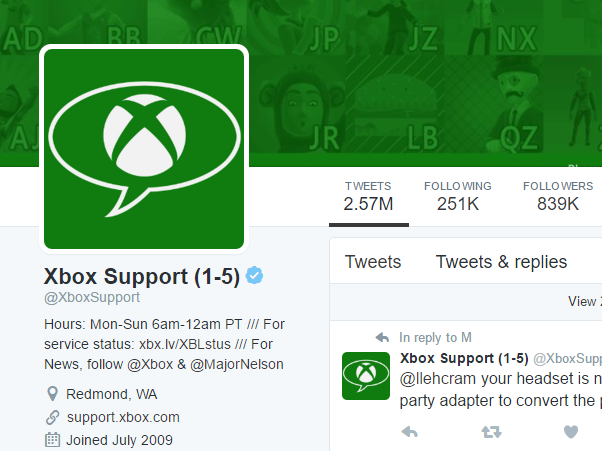Screen dimensions: 602x451
Task: Click the link chain icon beside support.xbox.com
Action: (53, 417)
